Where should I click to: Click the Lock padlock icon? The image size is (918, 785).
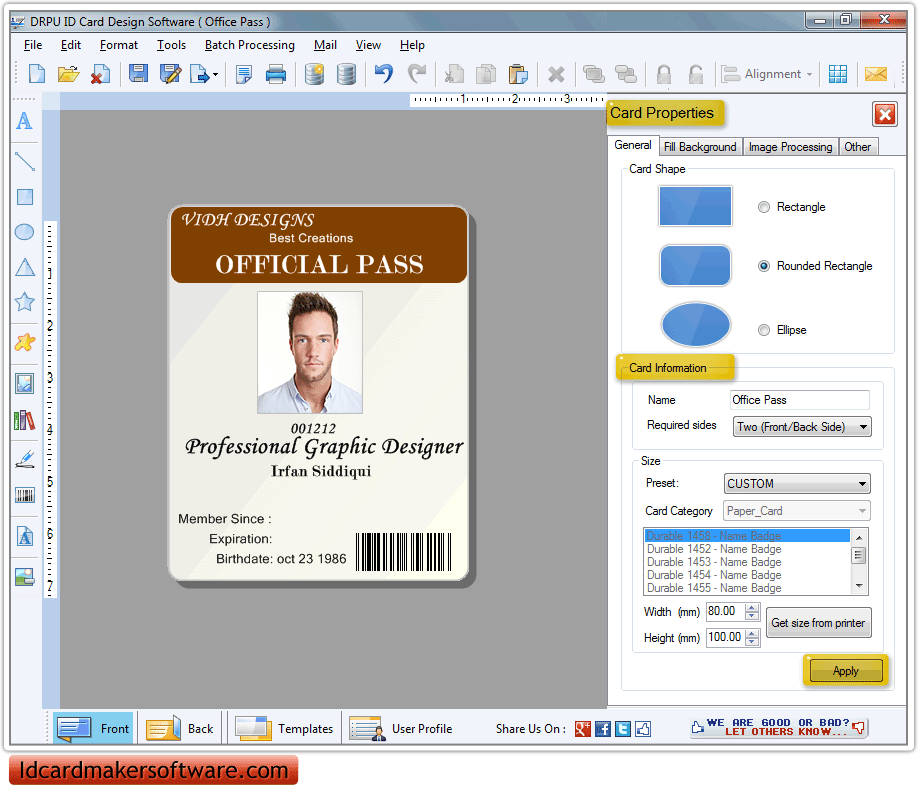pos(663,74)
